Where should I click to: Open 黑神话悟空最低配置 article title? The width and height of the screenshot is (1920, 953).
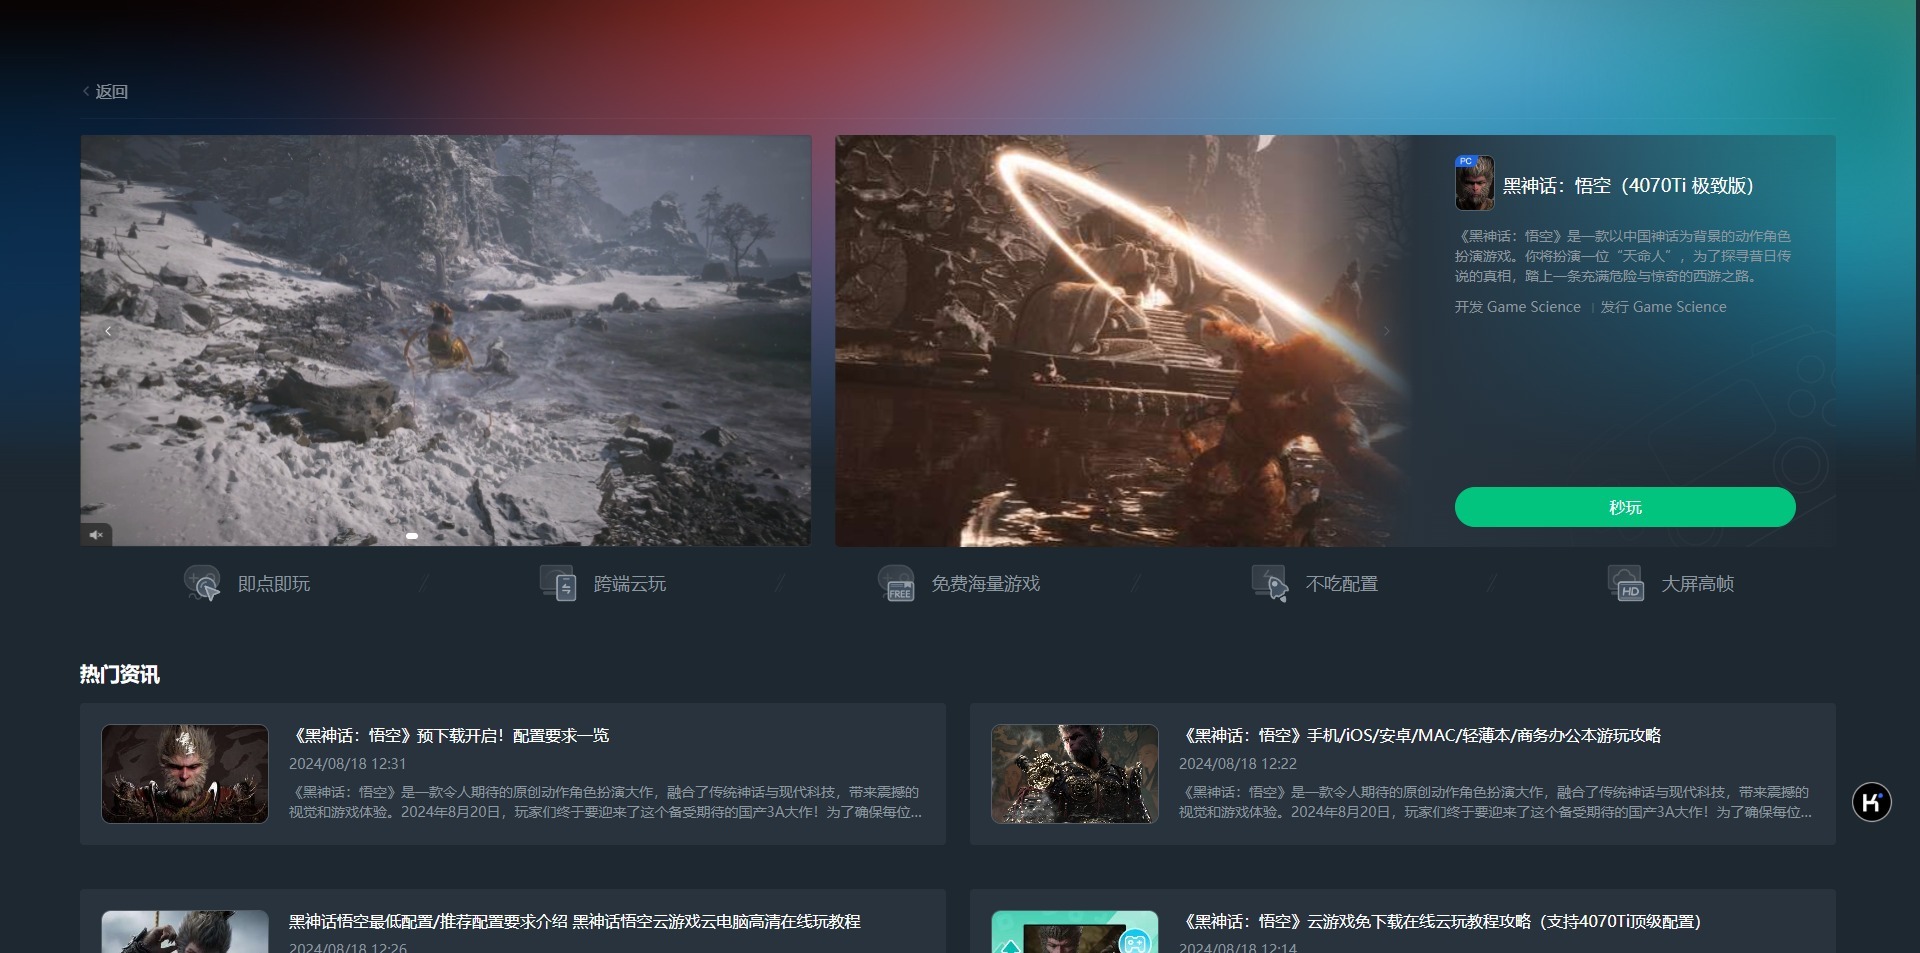574,922
